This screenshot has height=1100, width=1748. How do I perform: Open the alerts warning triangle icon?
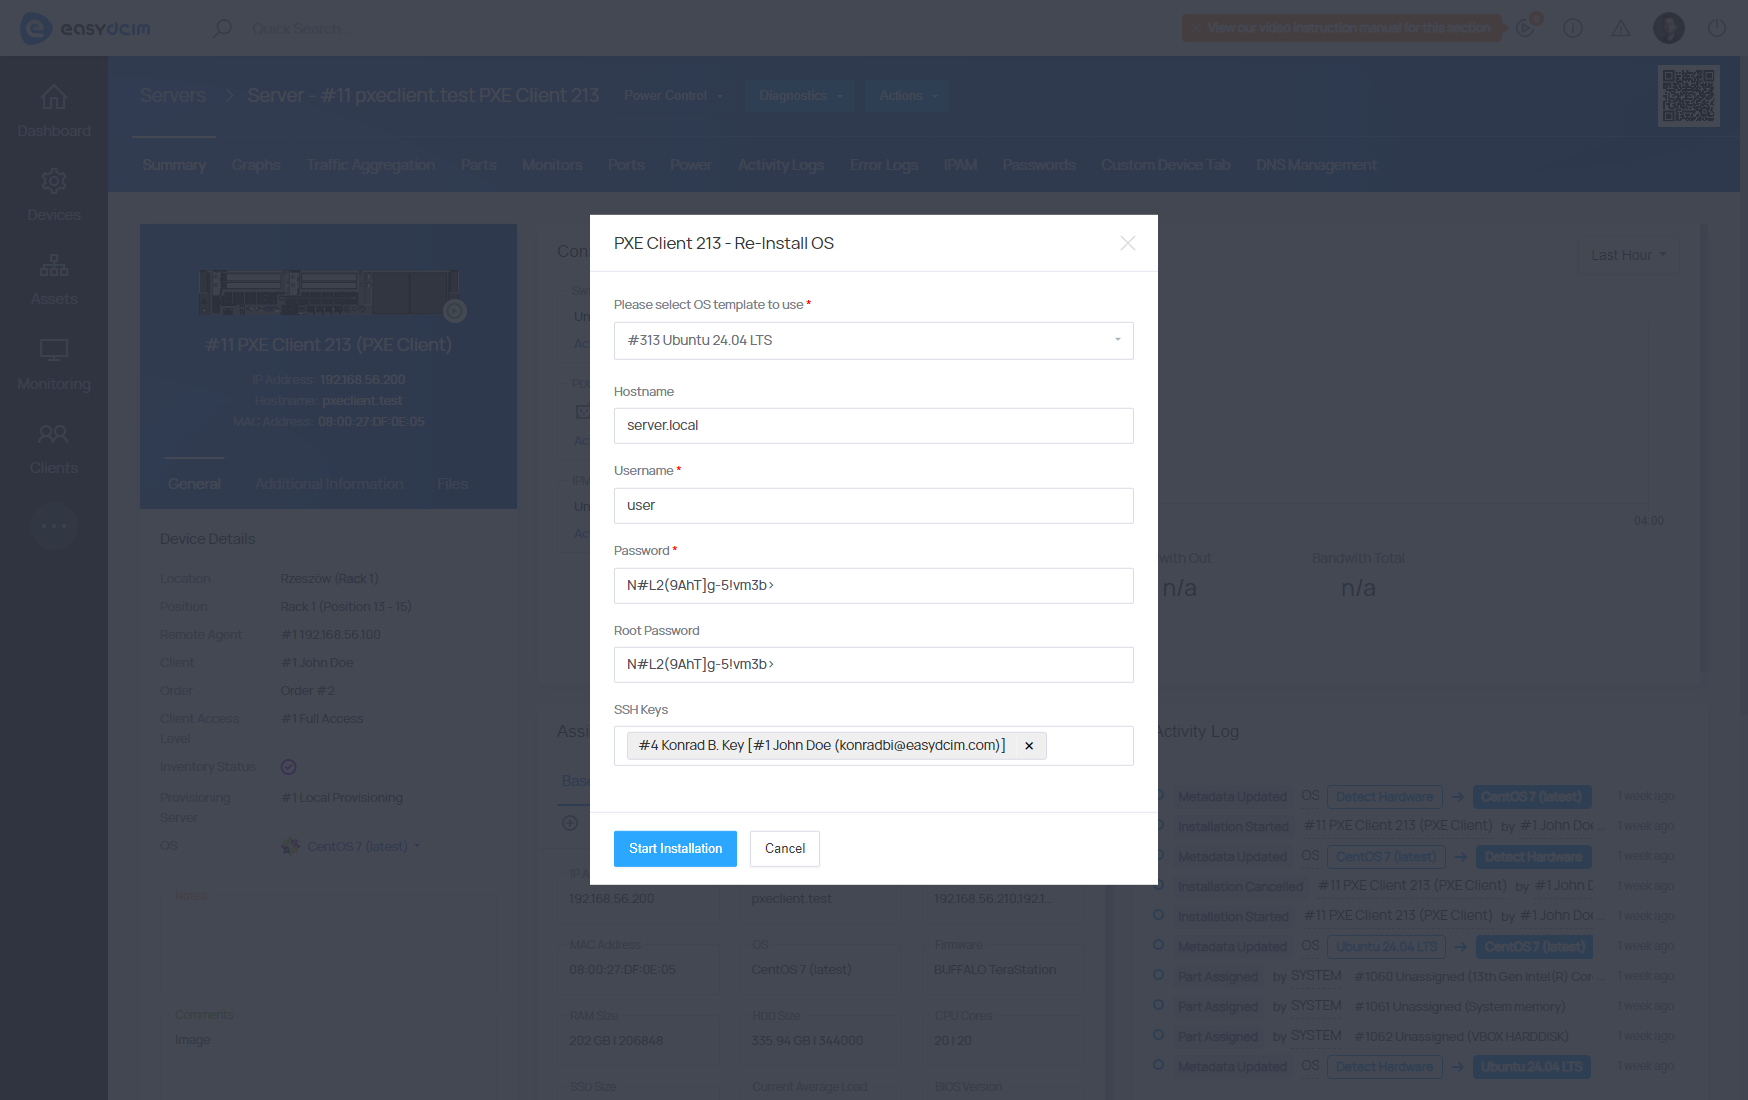[1621, 28]
